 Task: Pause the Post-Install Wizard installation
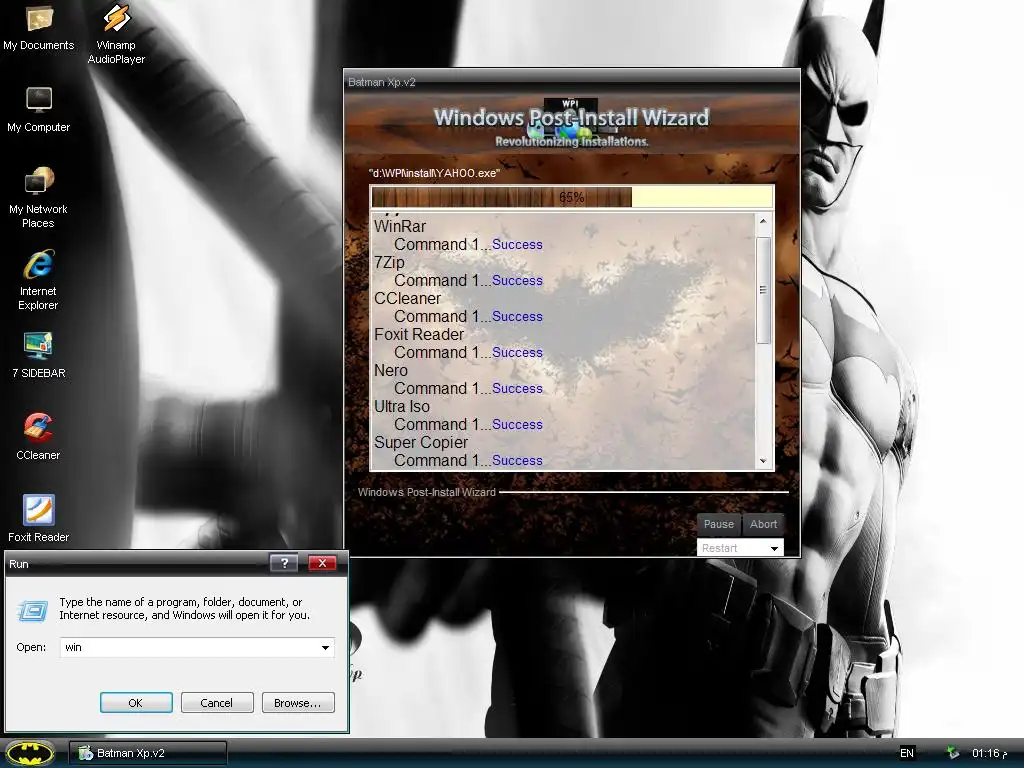[718, 524]
